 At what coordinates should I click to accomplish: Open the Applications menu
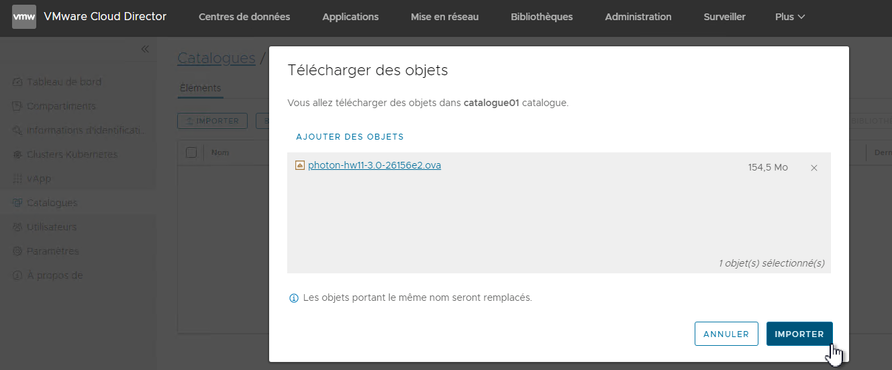pos(350,17)
